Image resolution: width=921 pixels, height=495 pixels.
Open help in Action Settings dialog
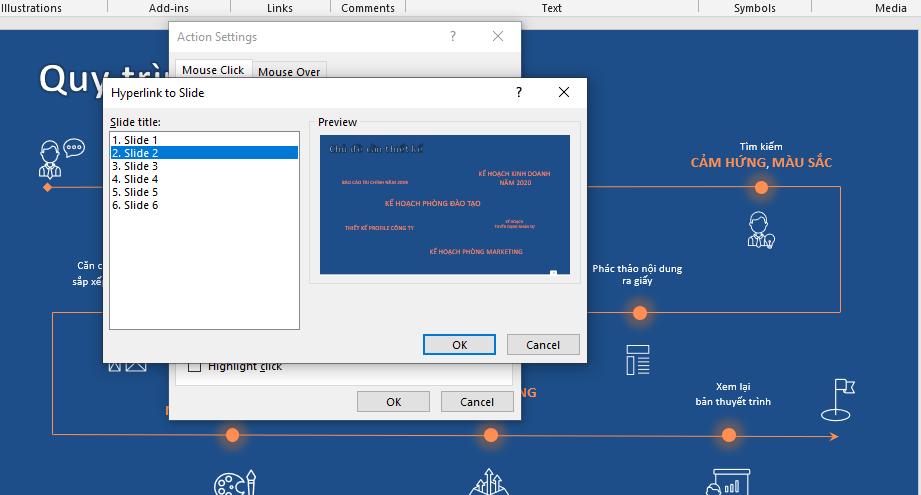453,36
